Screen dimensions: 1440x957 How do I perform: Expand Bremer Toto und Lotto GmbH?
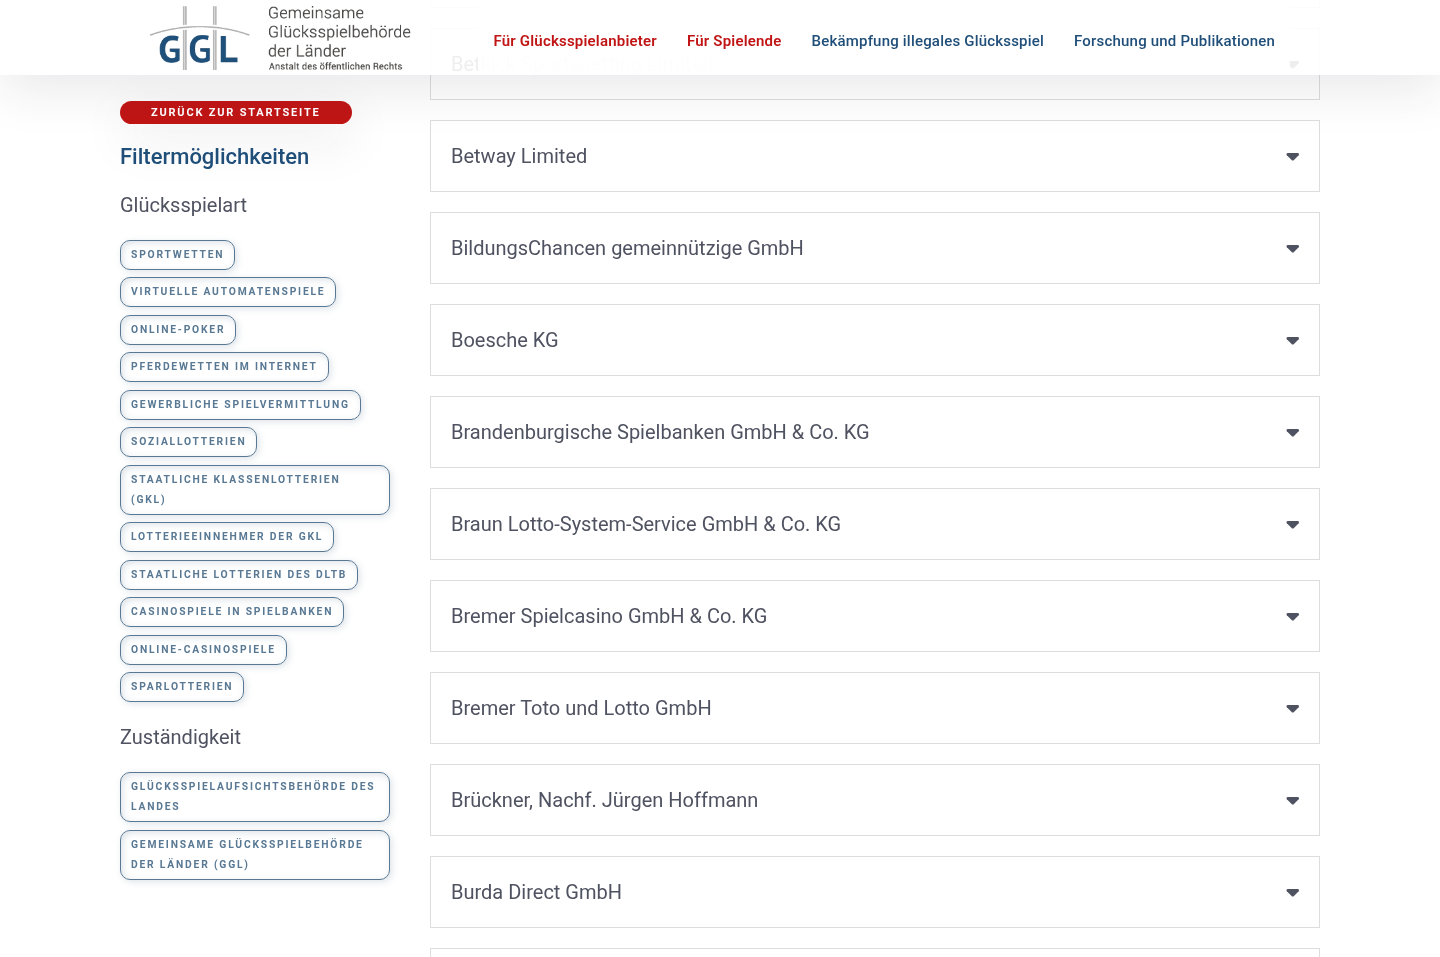click(x=875, y=708)
